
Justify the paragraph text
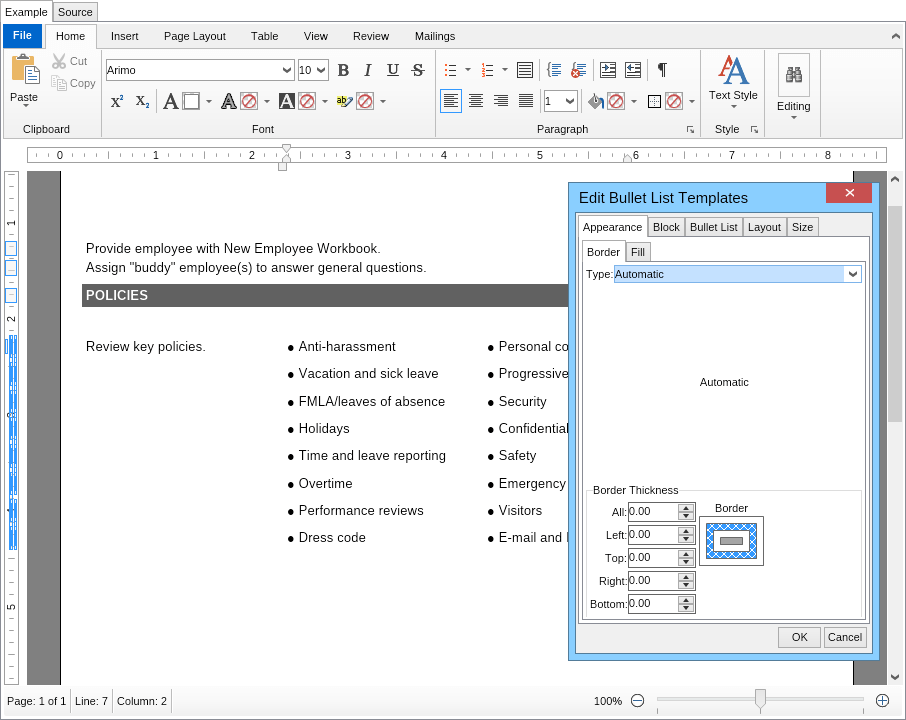pos(526,101)
